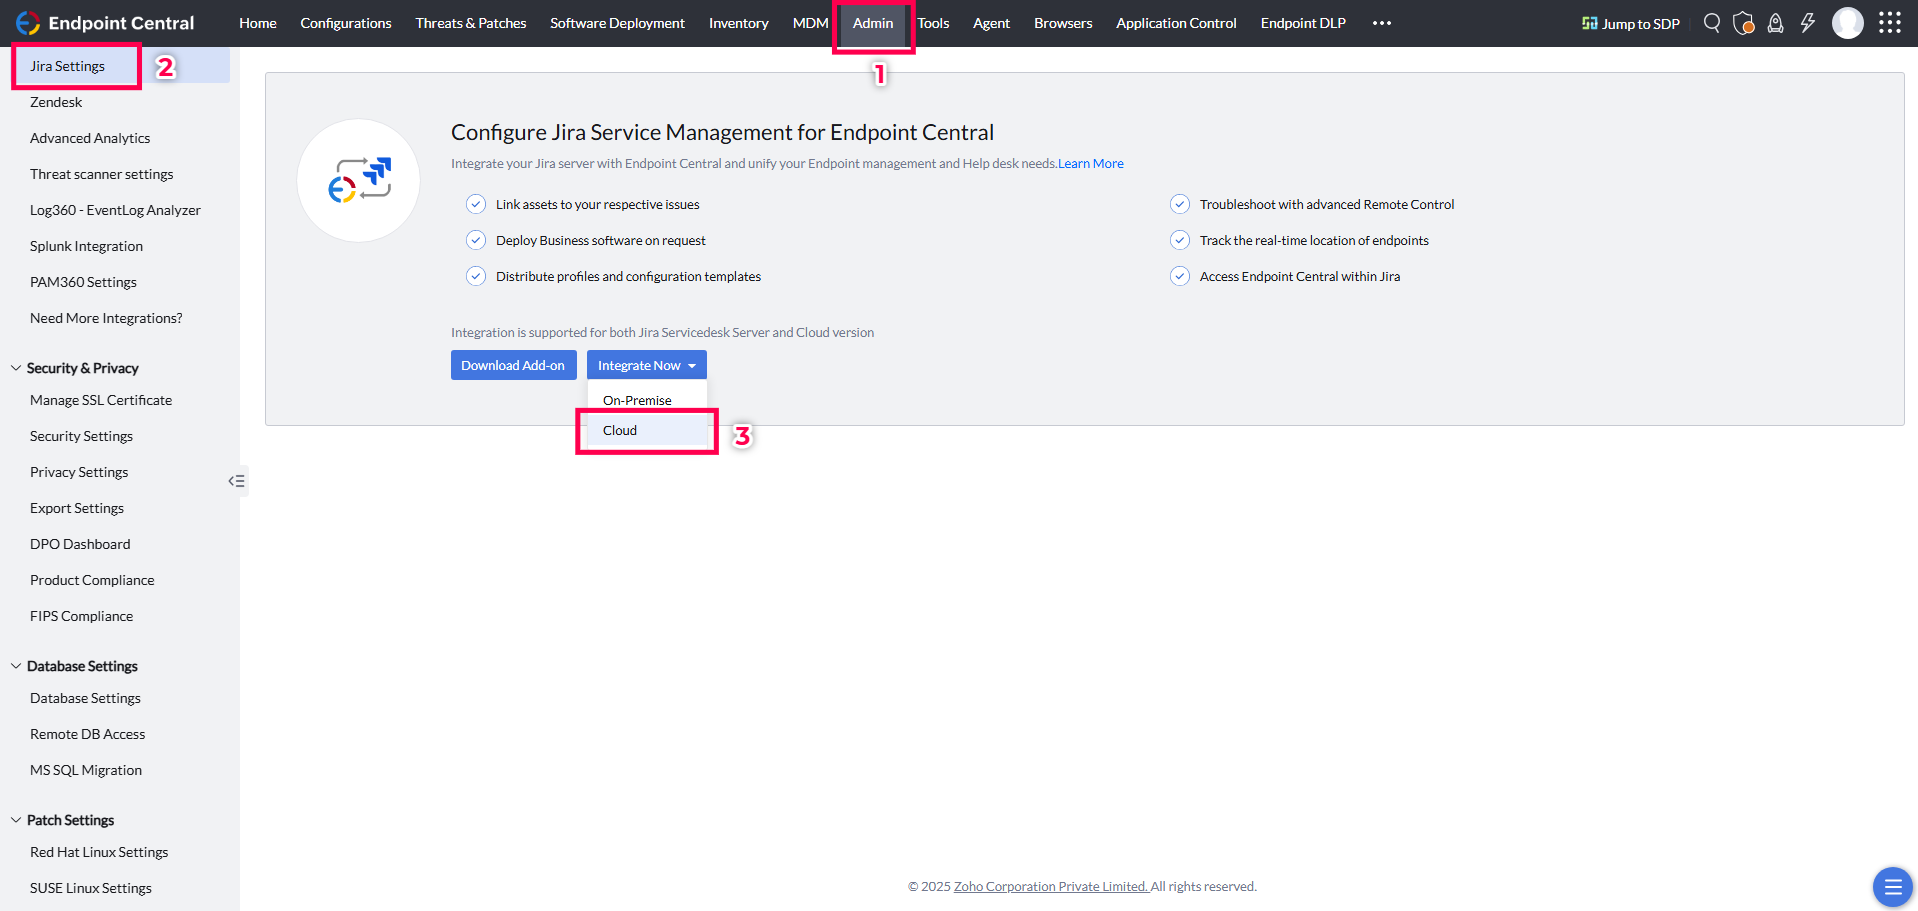Click Need More Integrations? entry
The width and height of the screenshot is (1918, 911).
point(106,318)
